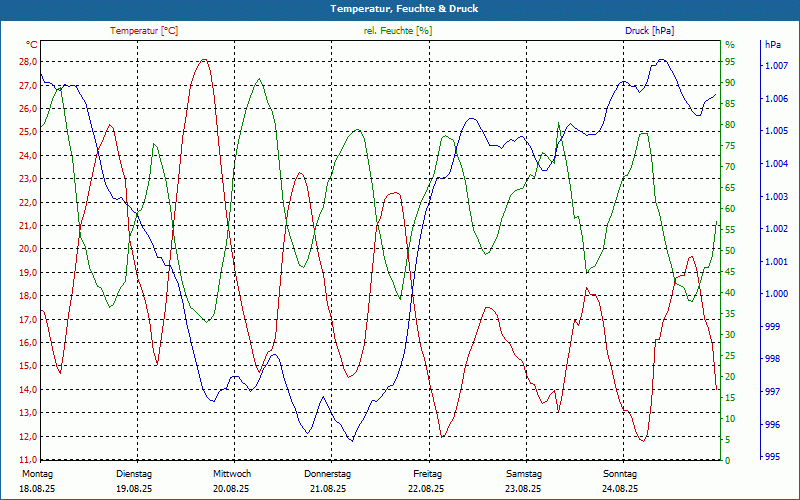This screenshot has width=800, height=500.
Task: Click the Dienstag day label
Action: [134, 474]
